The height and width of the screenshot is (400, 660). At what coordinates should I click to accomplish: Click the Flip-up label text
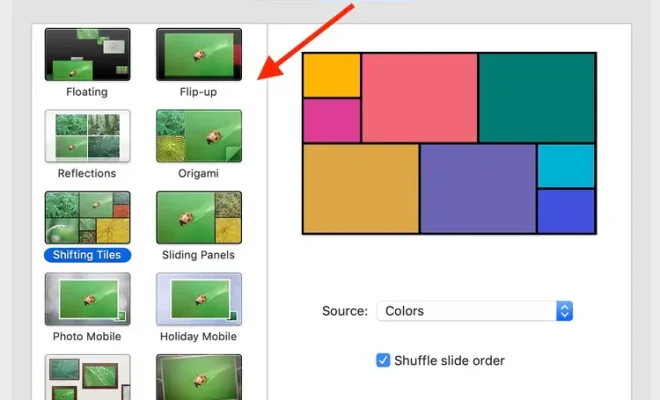198,92
